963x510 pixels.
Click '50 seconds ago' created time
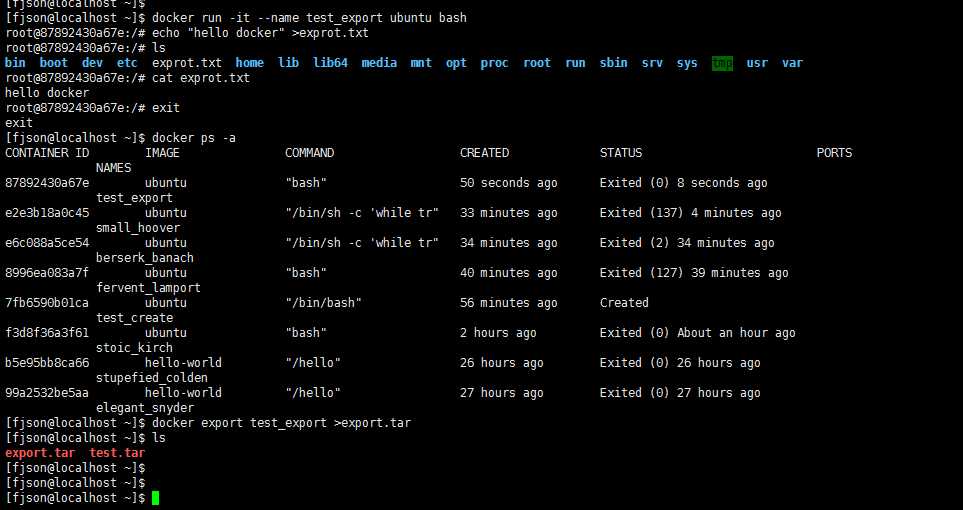509,183
